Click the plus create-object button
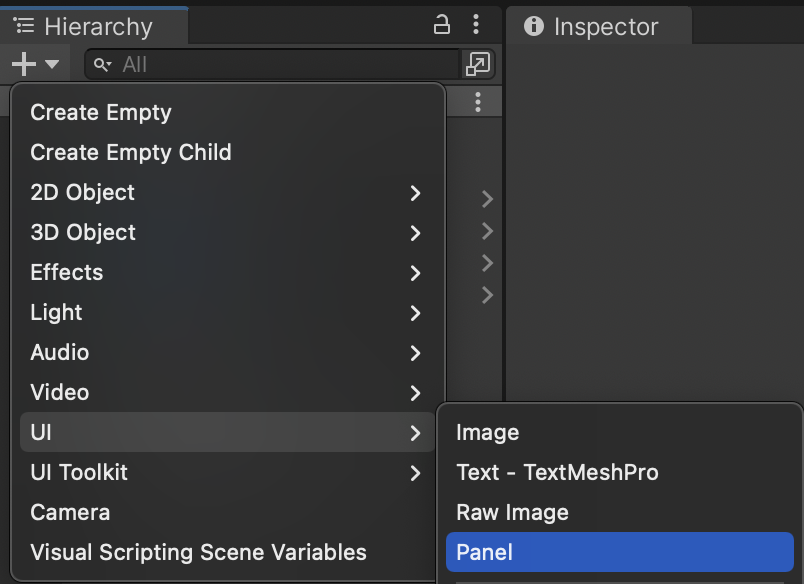The image size is (804, 584). 25,65
